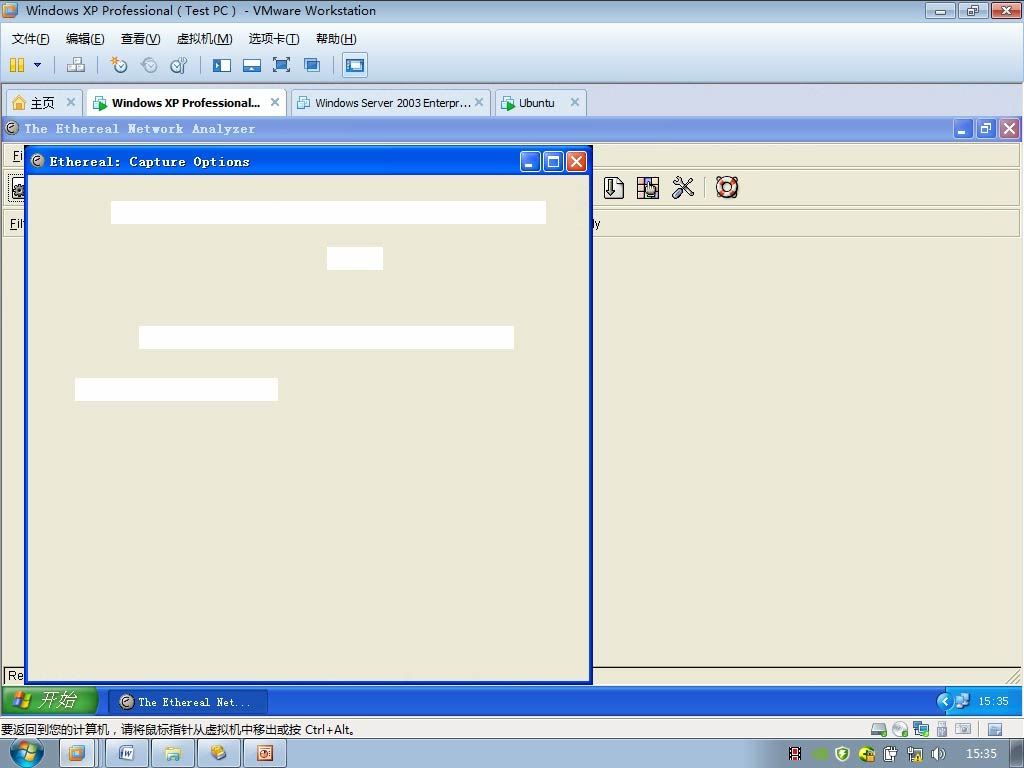The width and height of the screenshot is (1024, 768).
Task: Click Ethereal help lifebuoy icon
Action: tap(727, 187)
